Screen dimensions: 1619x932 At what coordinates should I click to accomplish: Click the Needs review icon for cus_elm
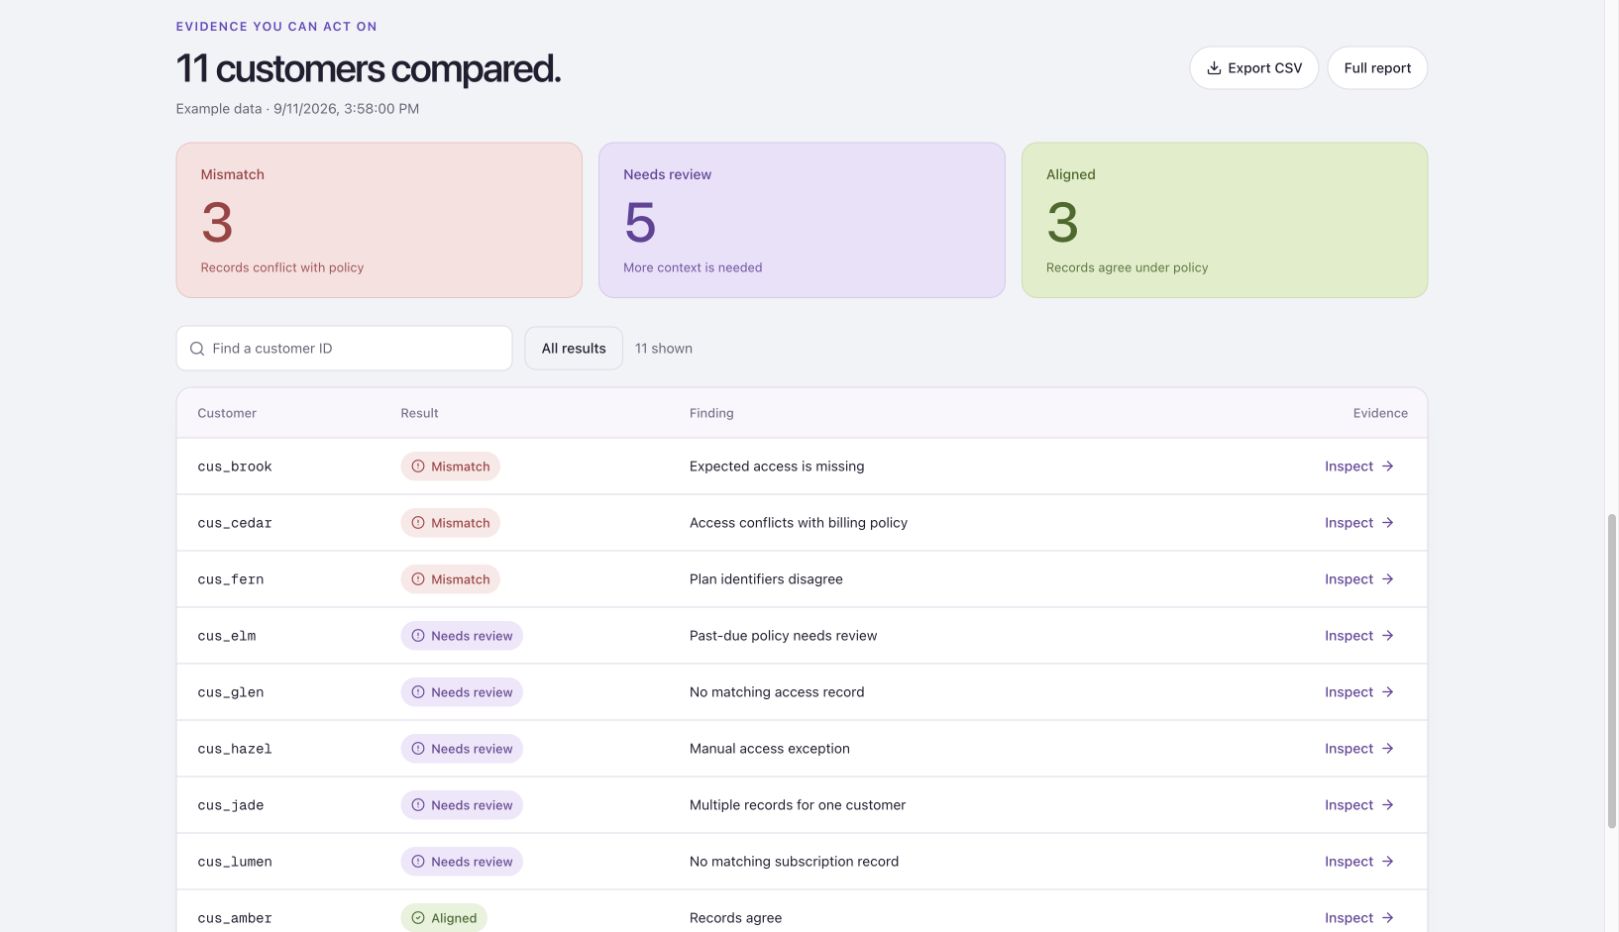[x=418, y=636]
